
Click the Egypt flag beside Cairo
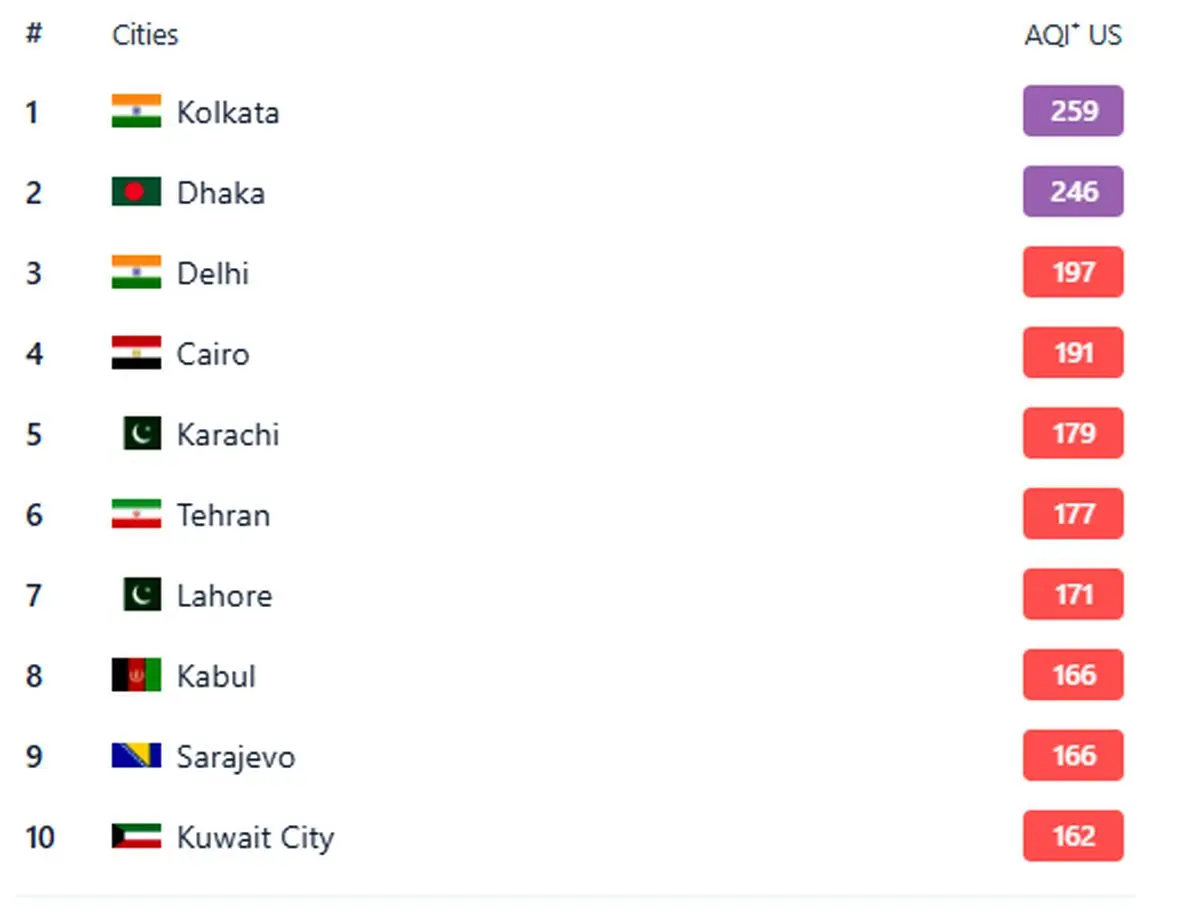pyautogui.click(x=136, y=353)
